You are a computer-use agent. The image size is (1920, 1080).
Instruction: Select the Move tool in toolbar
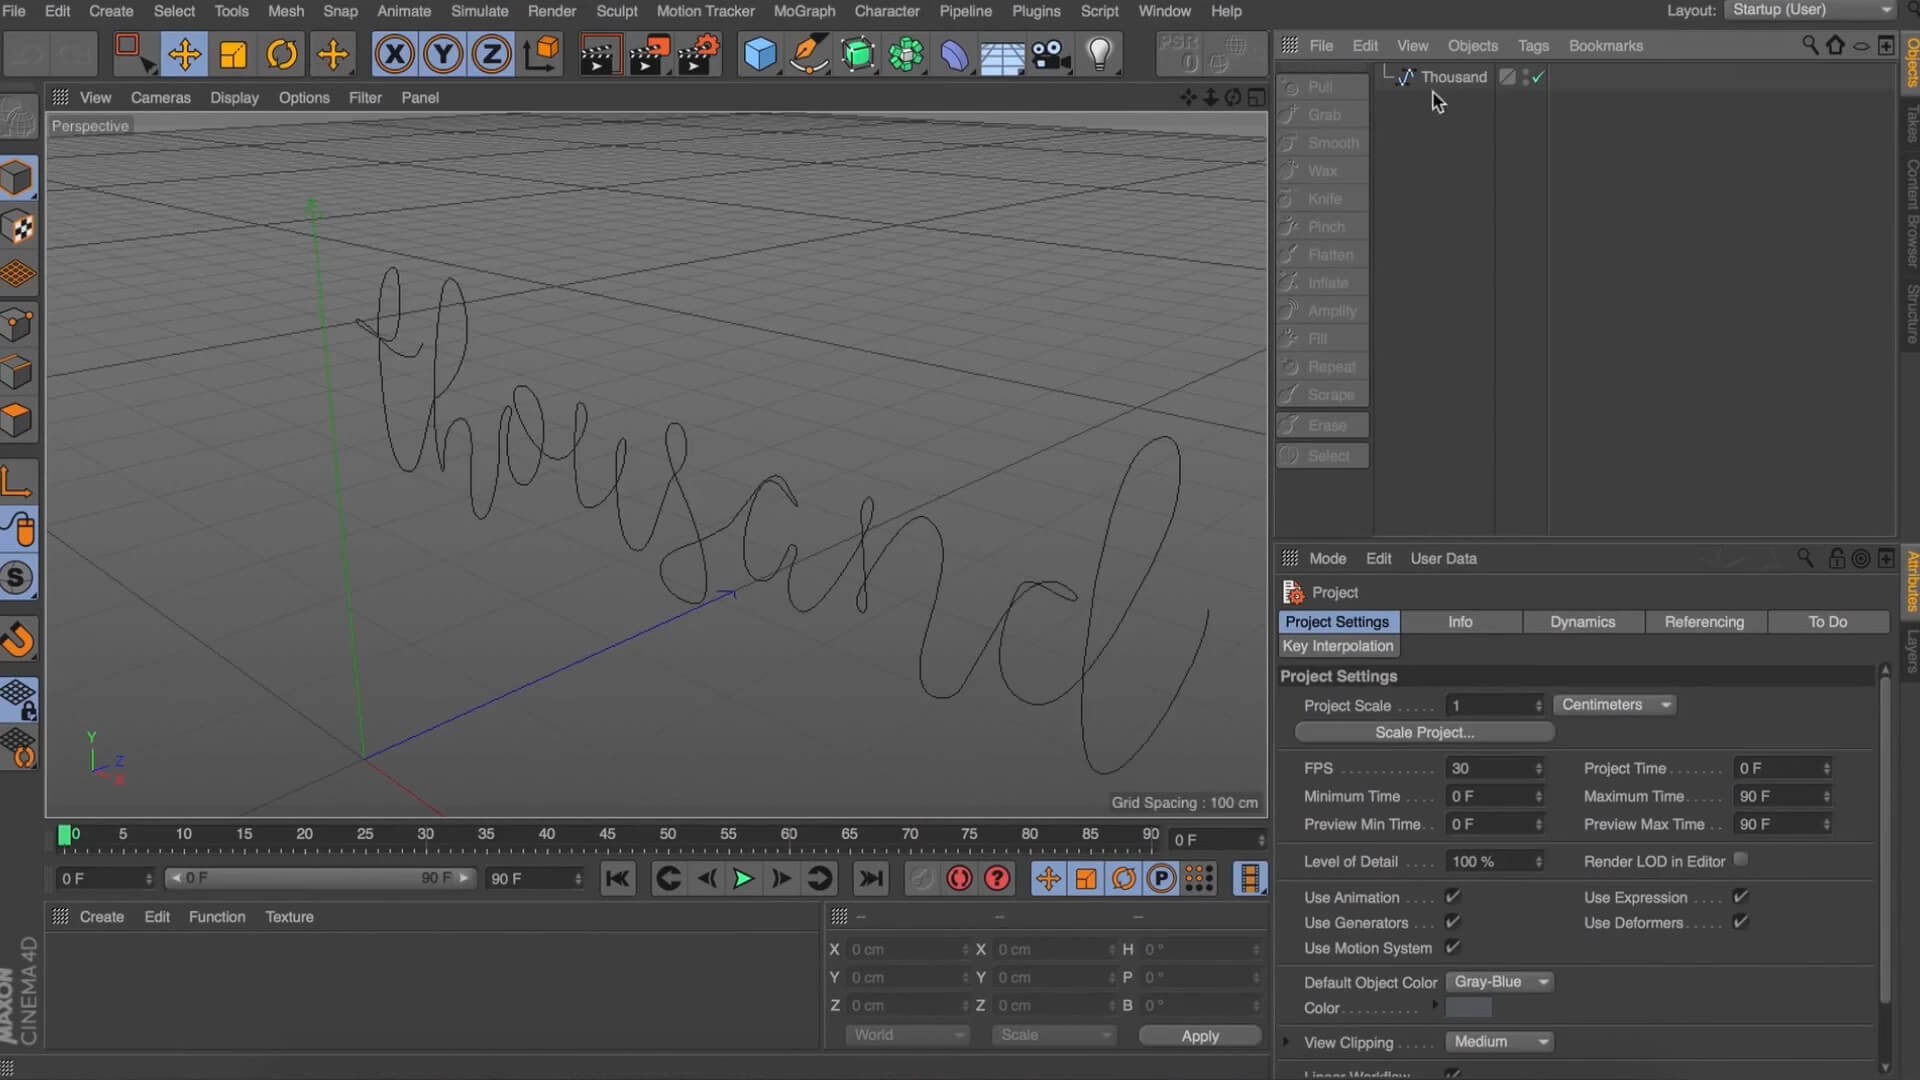coord(184,54)
